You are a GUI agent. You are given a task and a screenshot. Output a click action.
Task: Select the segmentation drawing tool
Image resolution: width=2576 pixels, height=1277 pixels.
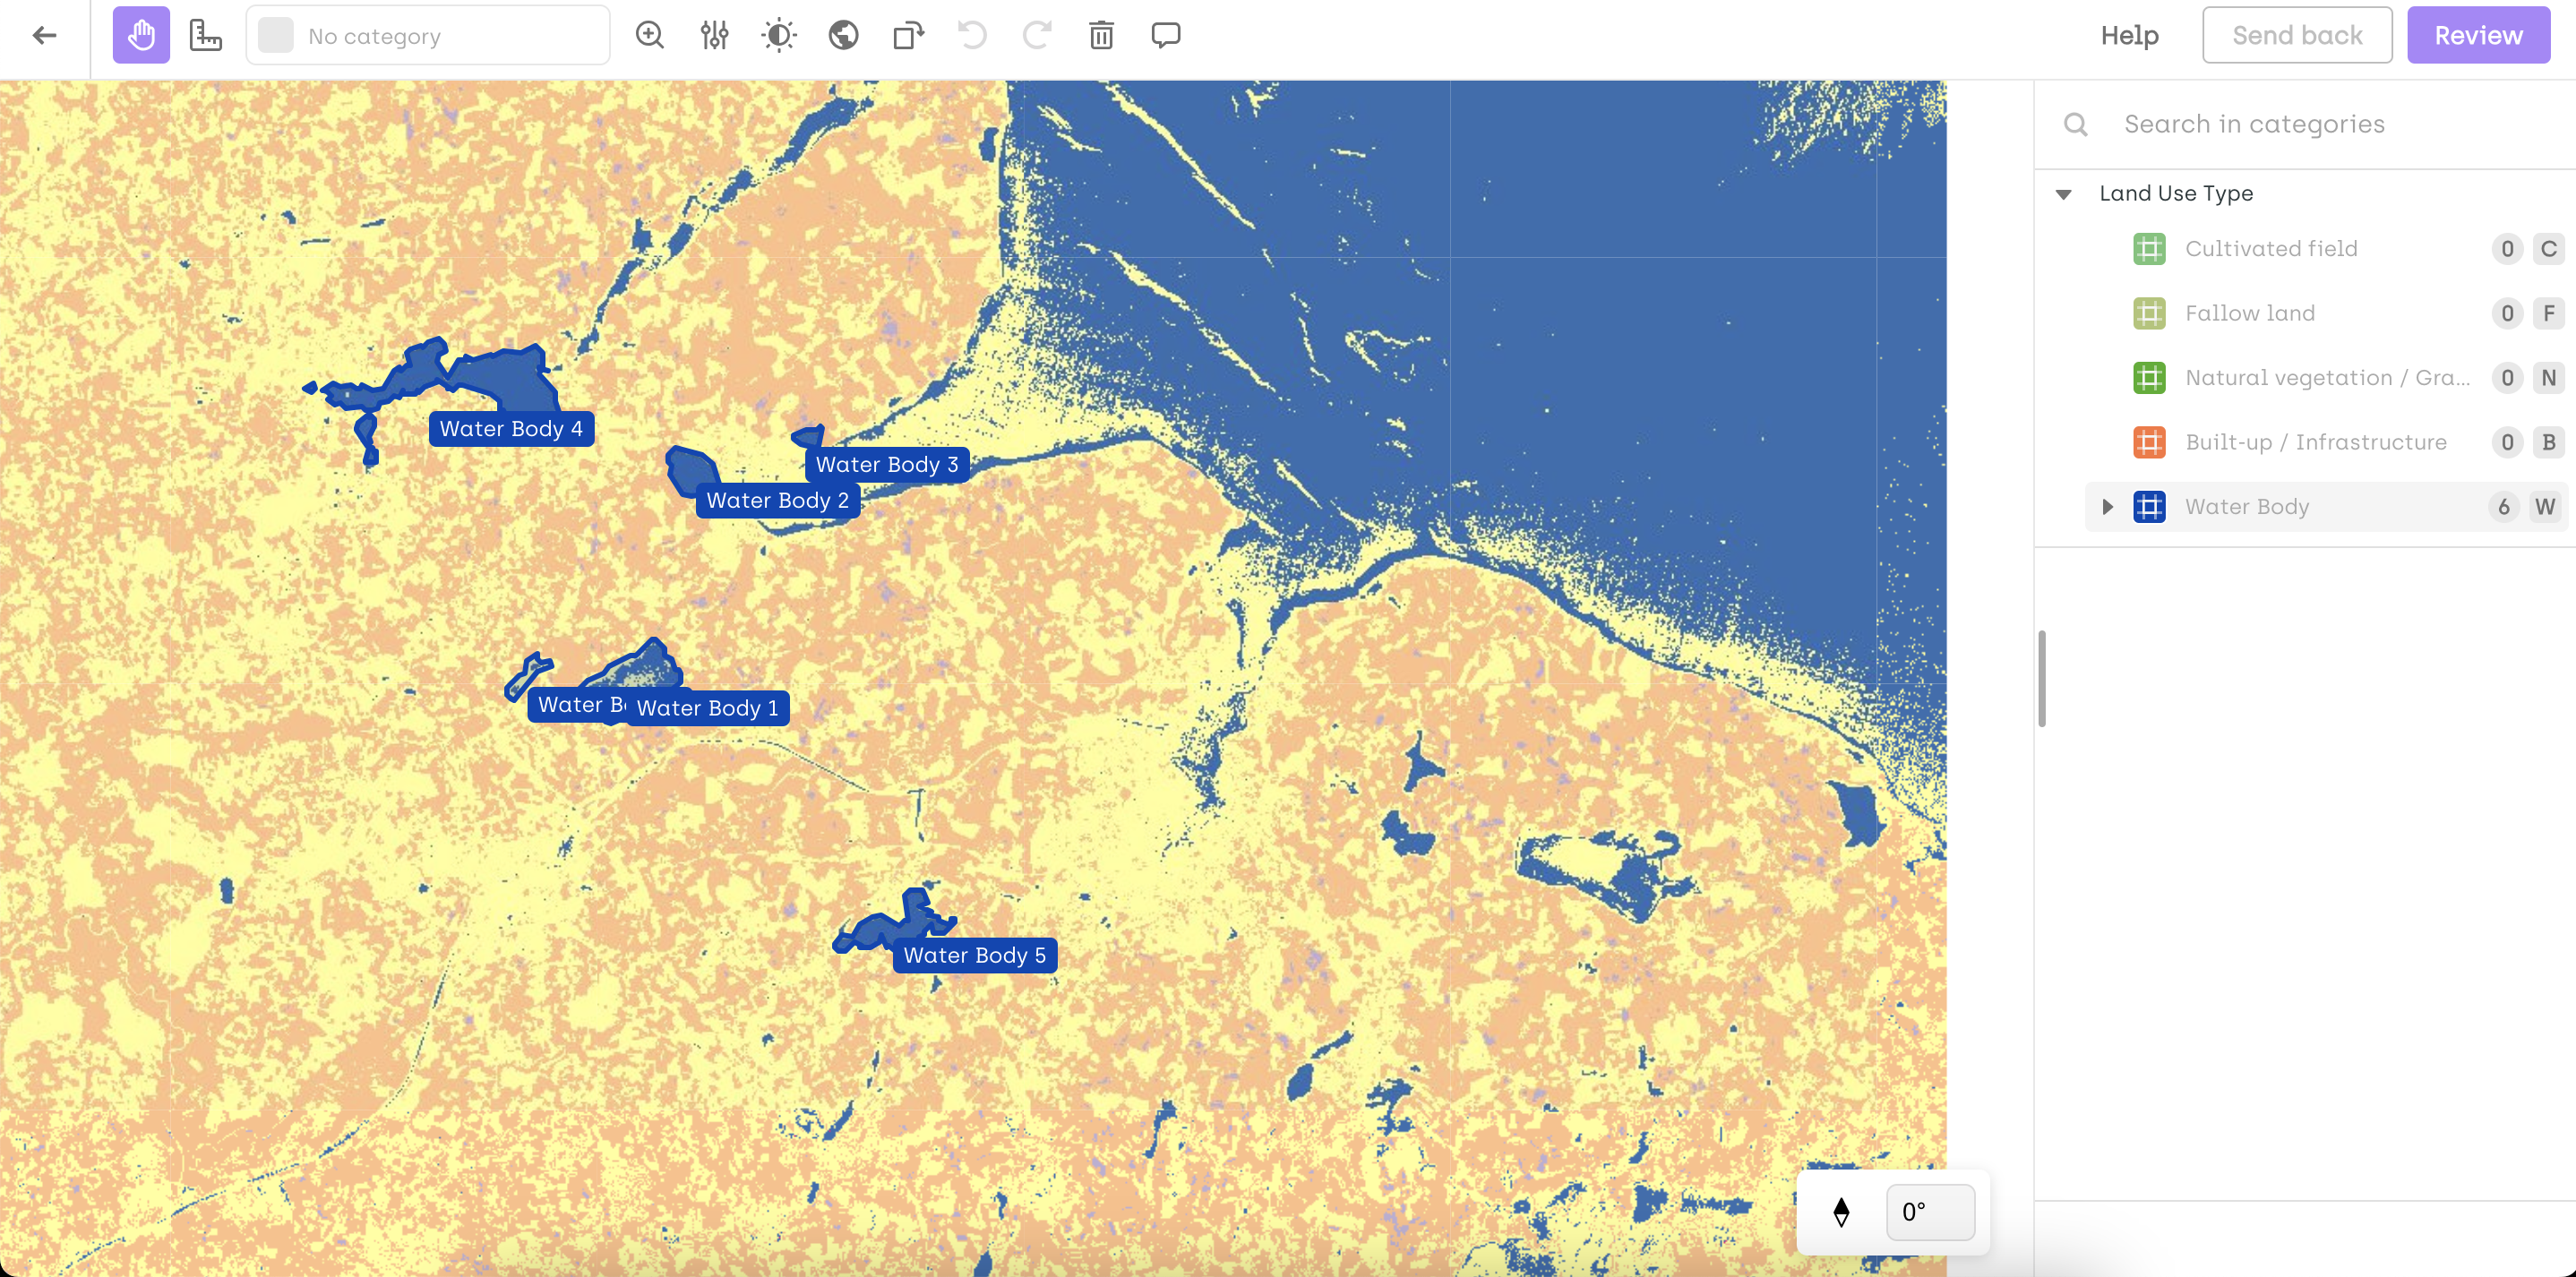coord(205,36)
